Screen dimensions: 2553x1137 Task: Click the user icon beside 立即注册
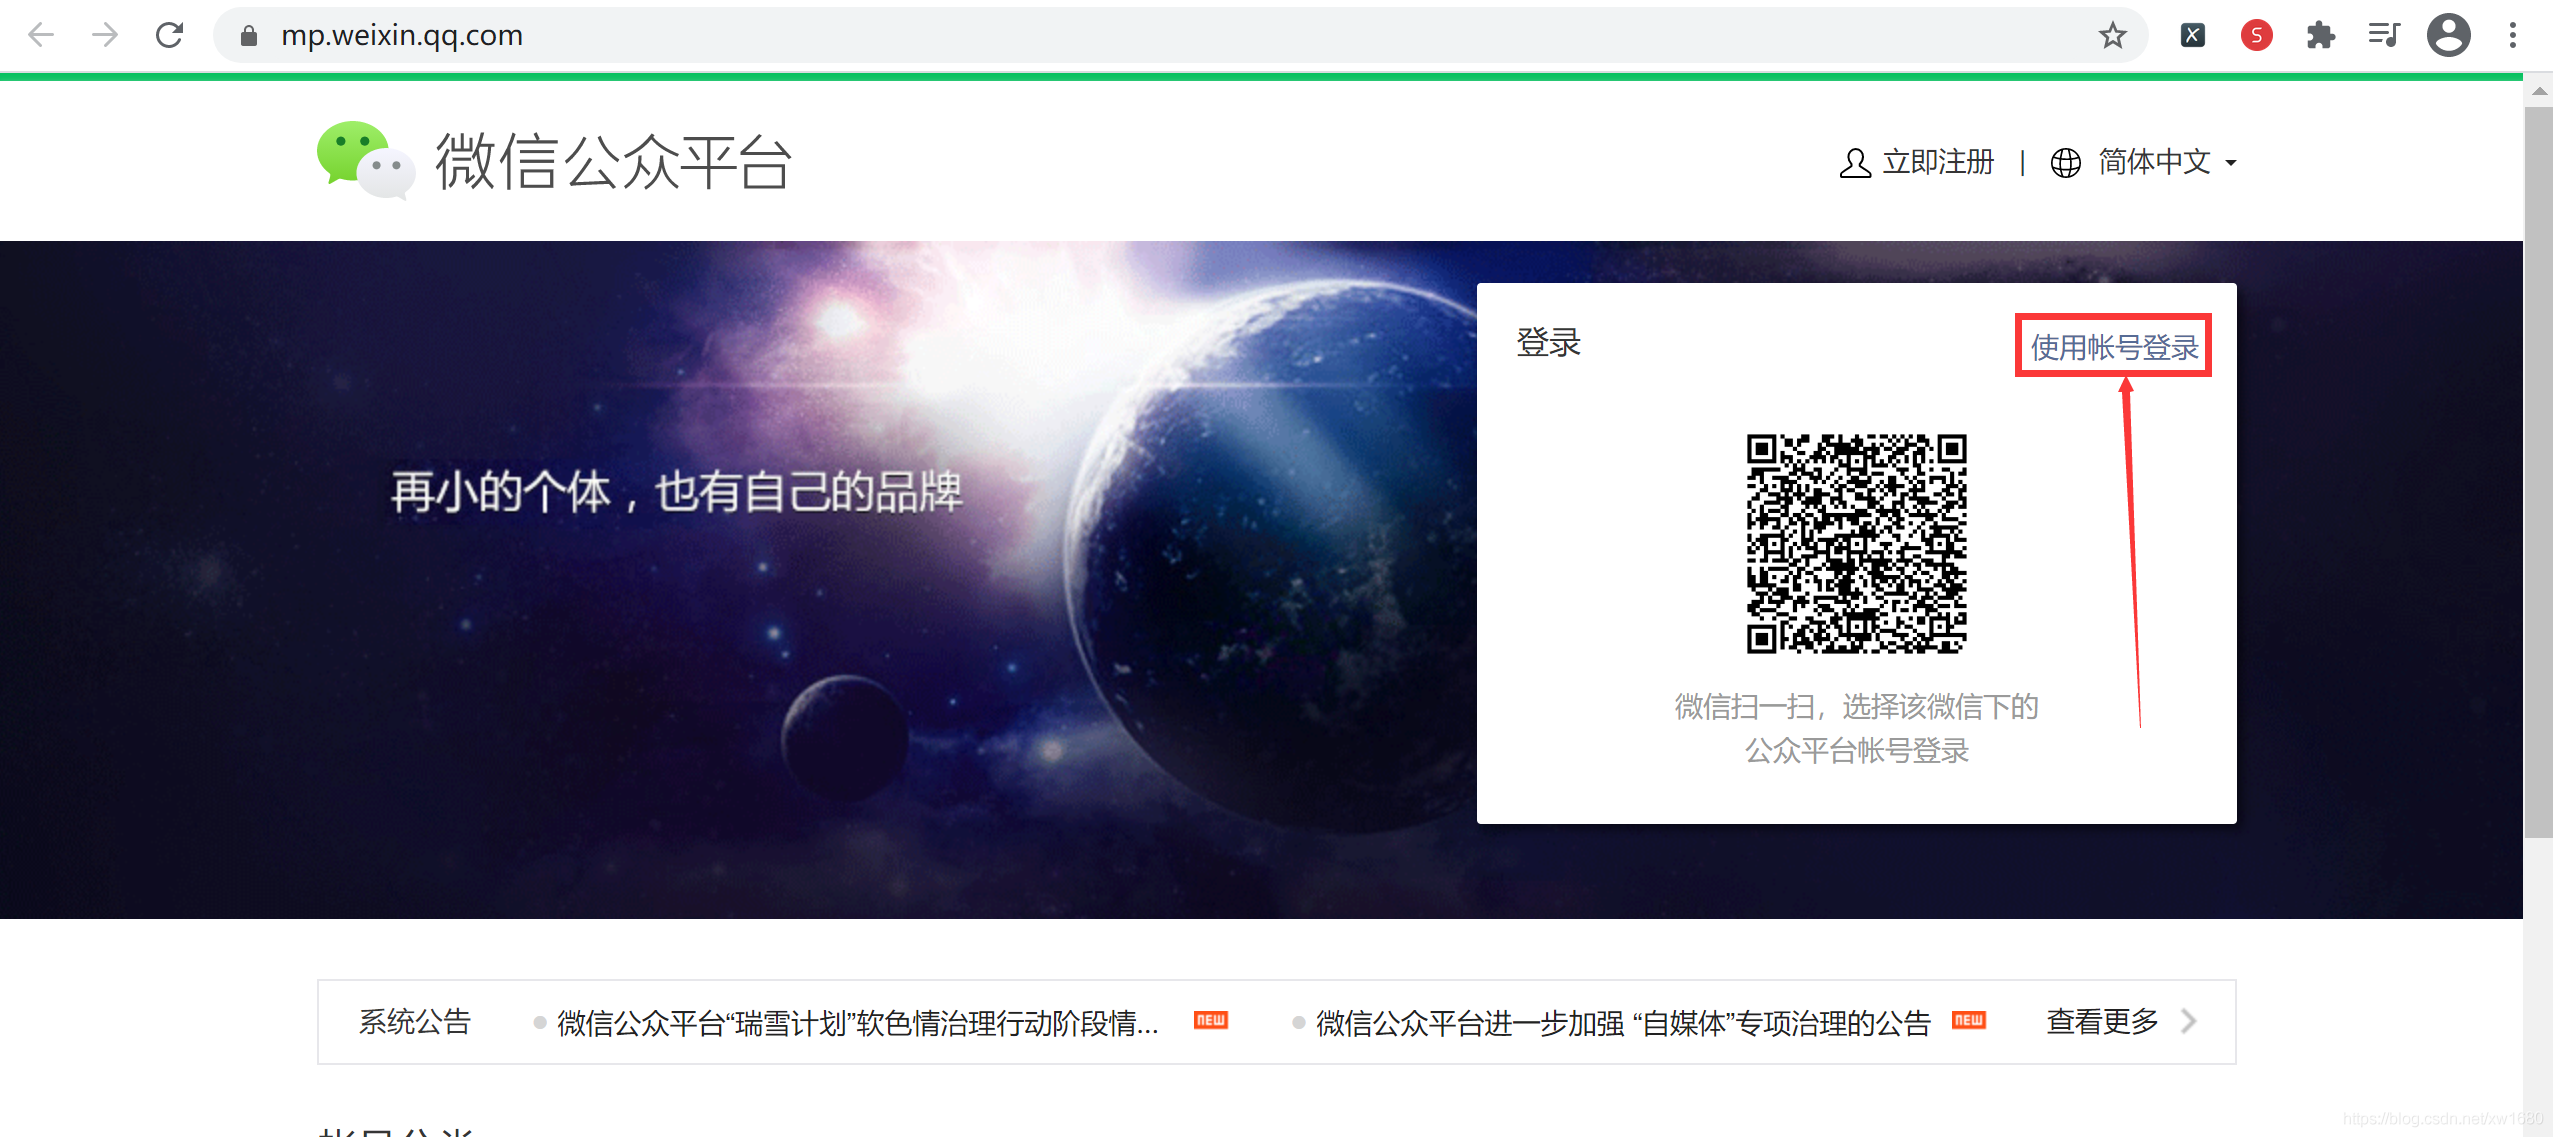pyautogui.click(x=1855, y=163)
